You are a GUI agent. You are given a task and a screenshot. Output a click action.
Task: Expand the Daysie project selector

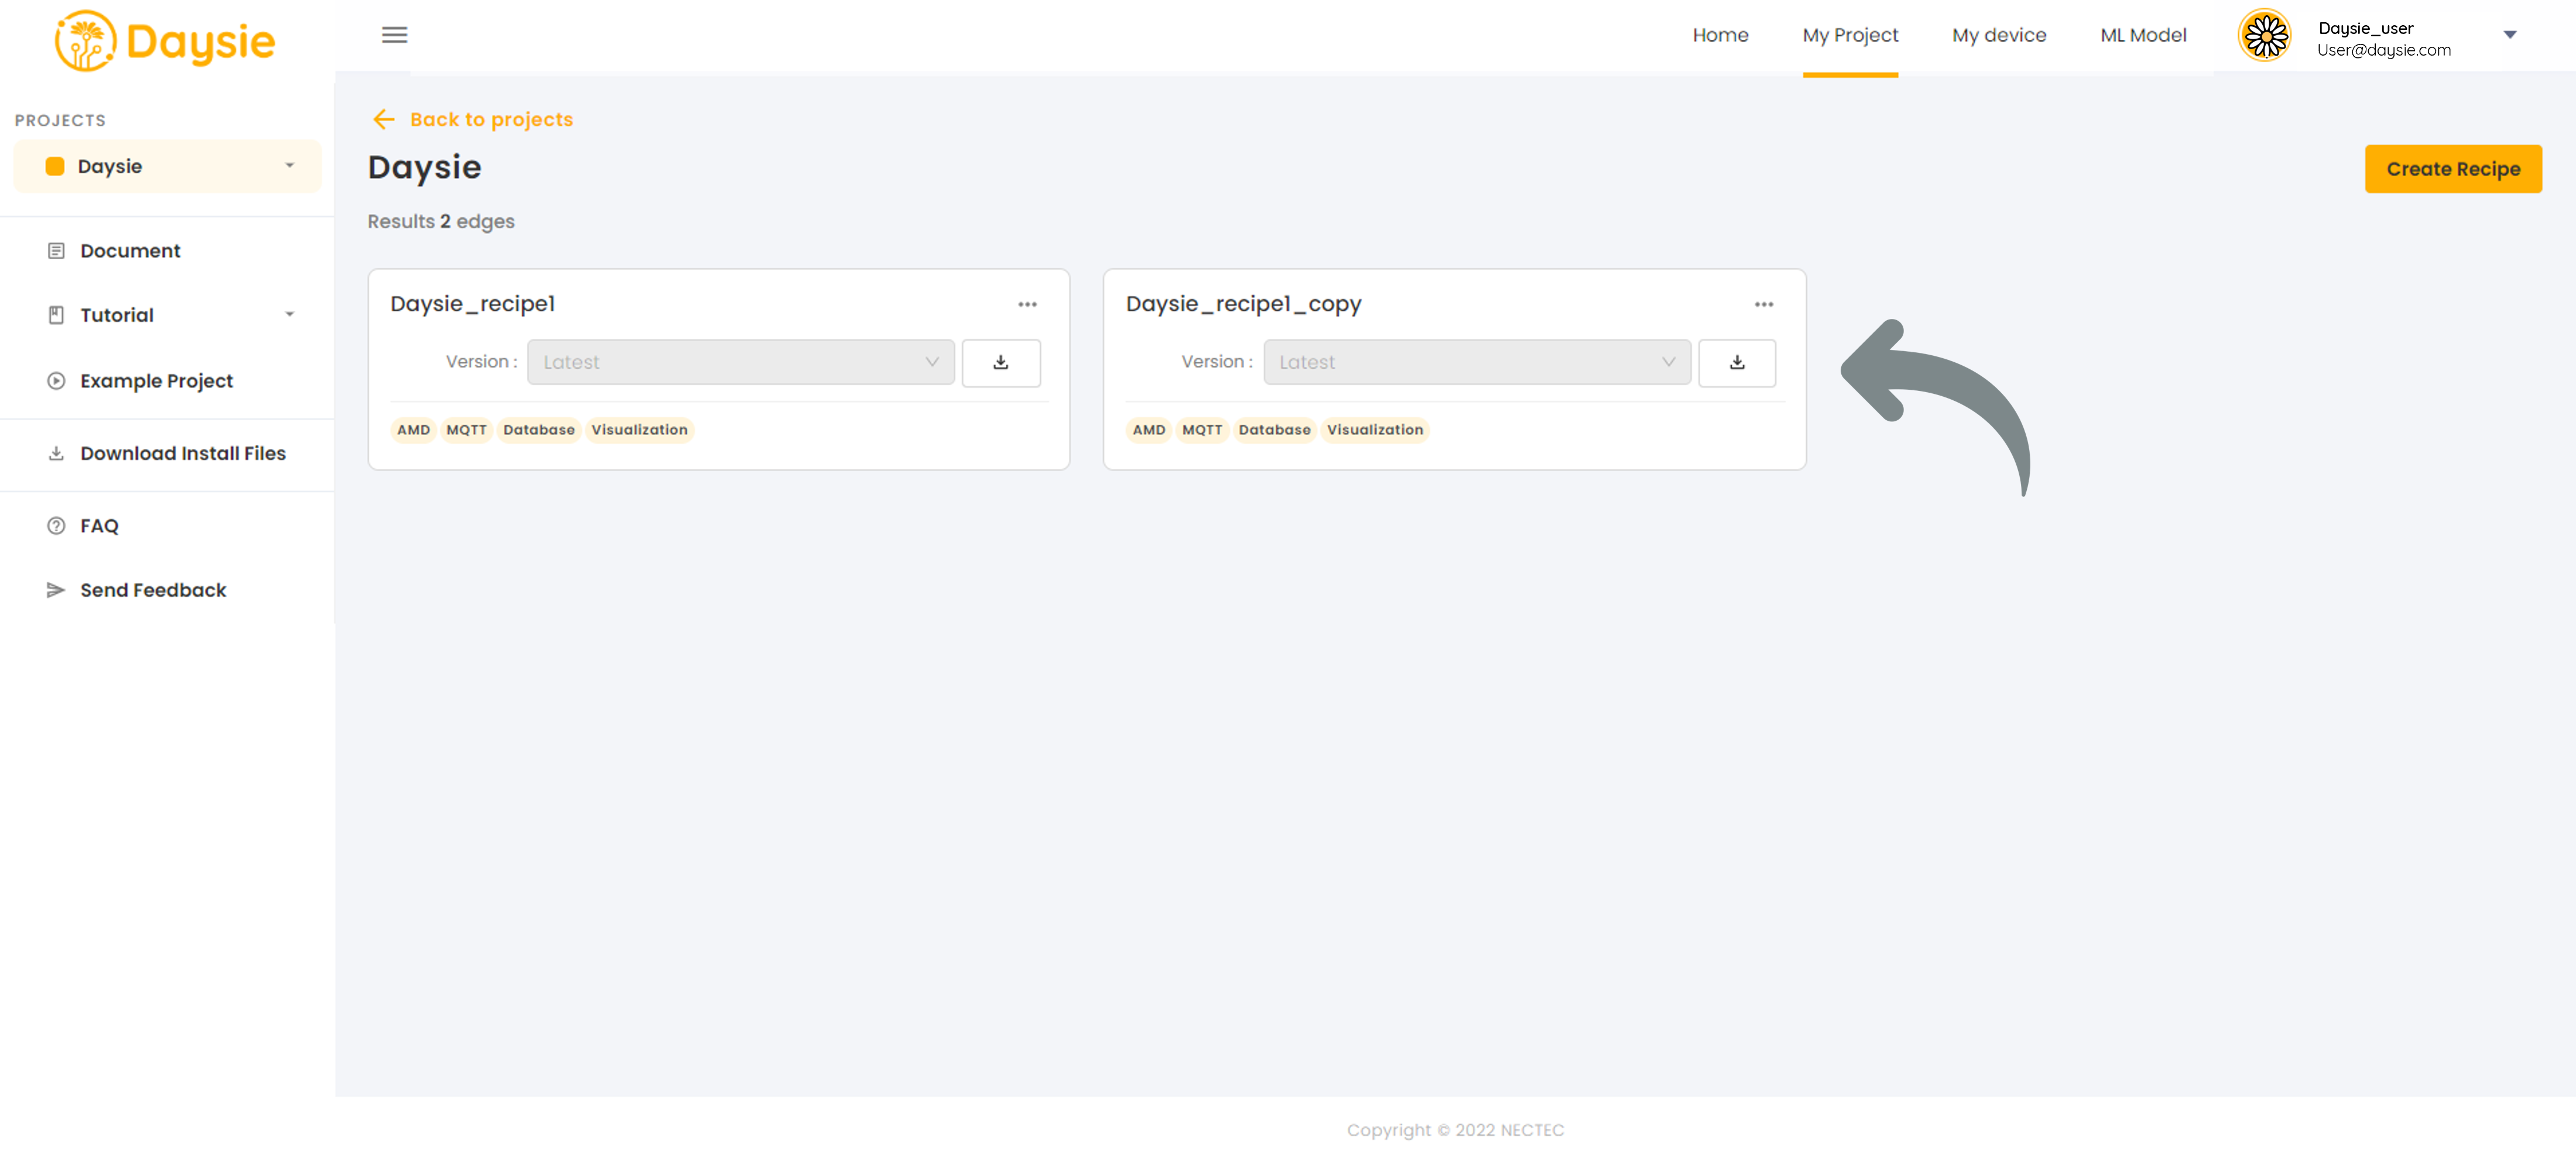tap(168, 166)
